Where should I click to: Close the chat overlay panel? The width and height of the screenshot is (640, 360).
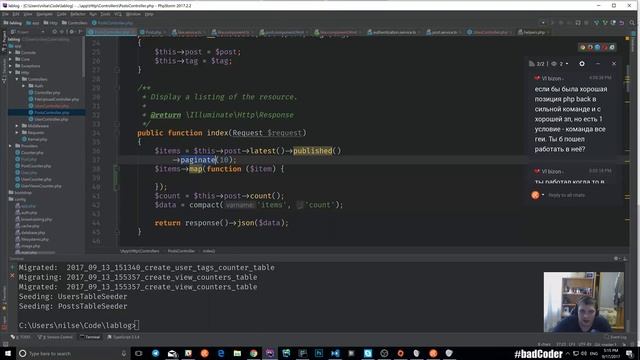click(x=614, y=64)
